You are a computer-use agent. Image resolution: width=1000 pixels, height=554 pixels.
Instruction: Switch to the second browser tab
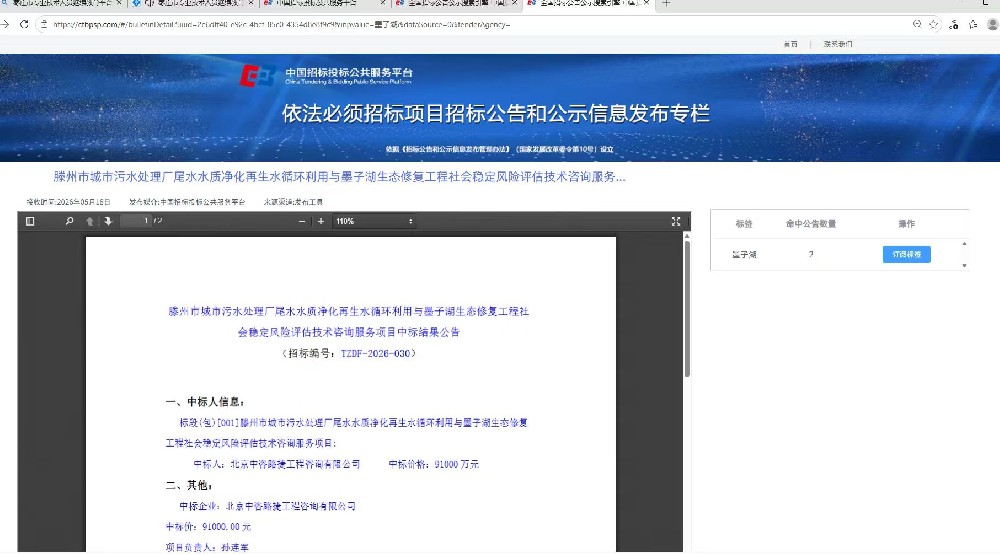coord(193,3)
